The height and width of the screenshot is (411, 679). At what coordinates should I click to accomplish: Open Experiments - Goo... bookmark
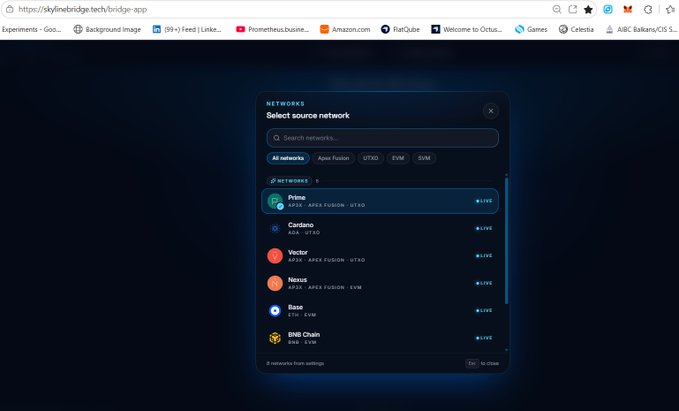pos(32,29)
